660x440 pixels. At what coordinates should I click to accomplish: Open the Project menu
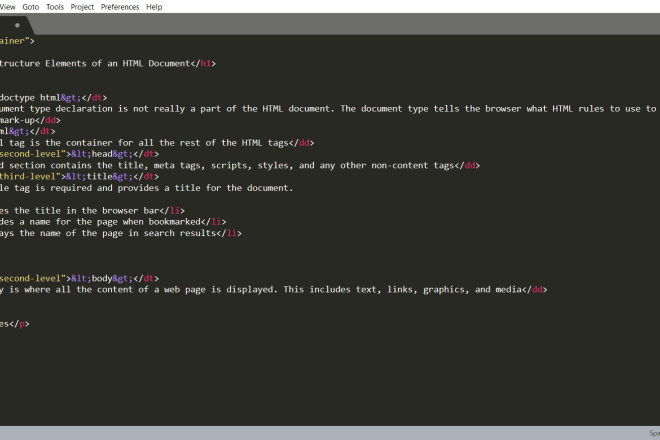click(83, 6)
